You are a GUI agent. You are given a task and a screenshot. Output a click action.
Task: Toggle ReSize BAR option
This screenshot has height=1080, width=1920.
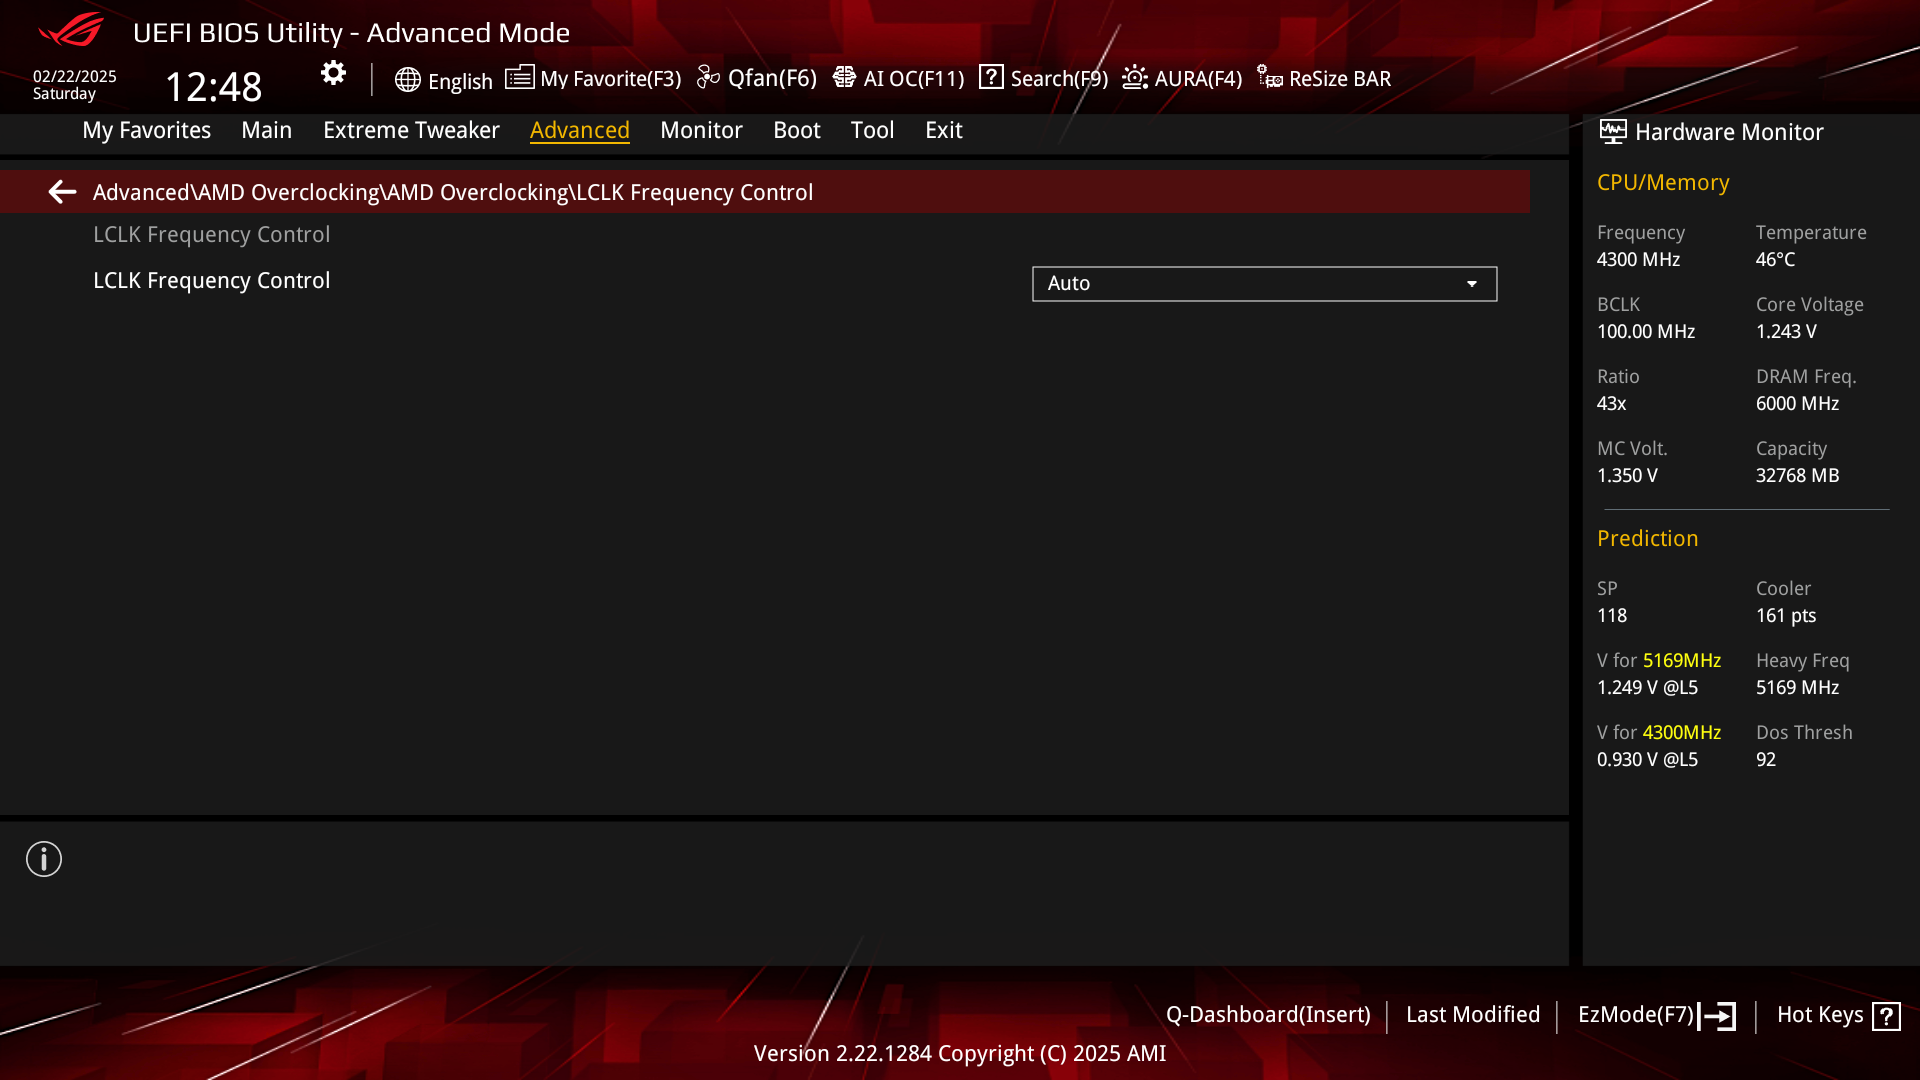(1340, 78)
